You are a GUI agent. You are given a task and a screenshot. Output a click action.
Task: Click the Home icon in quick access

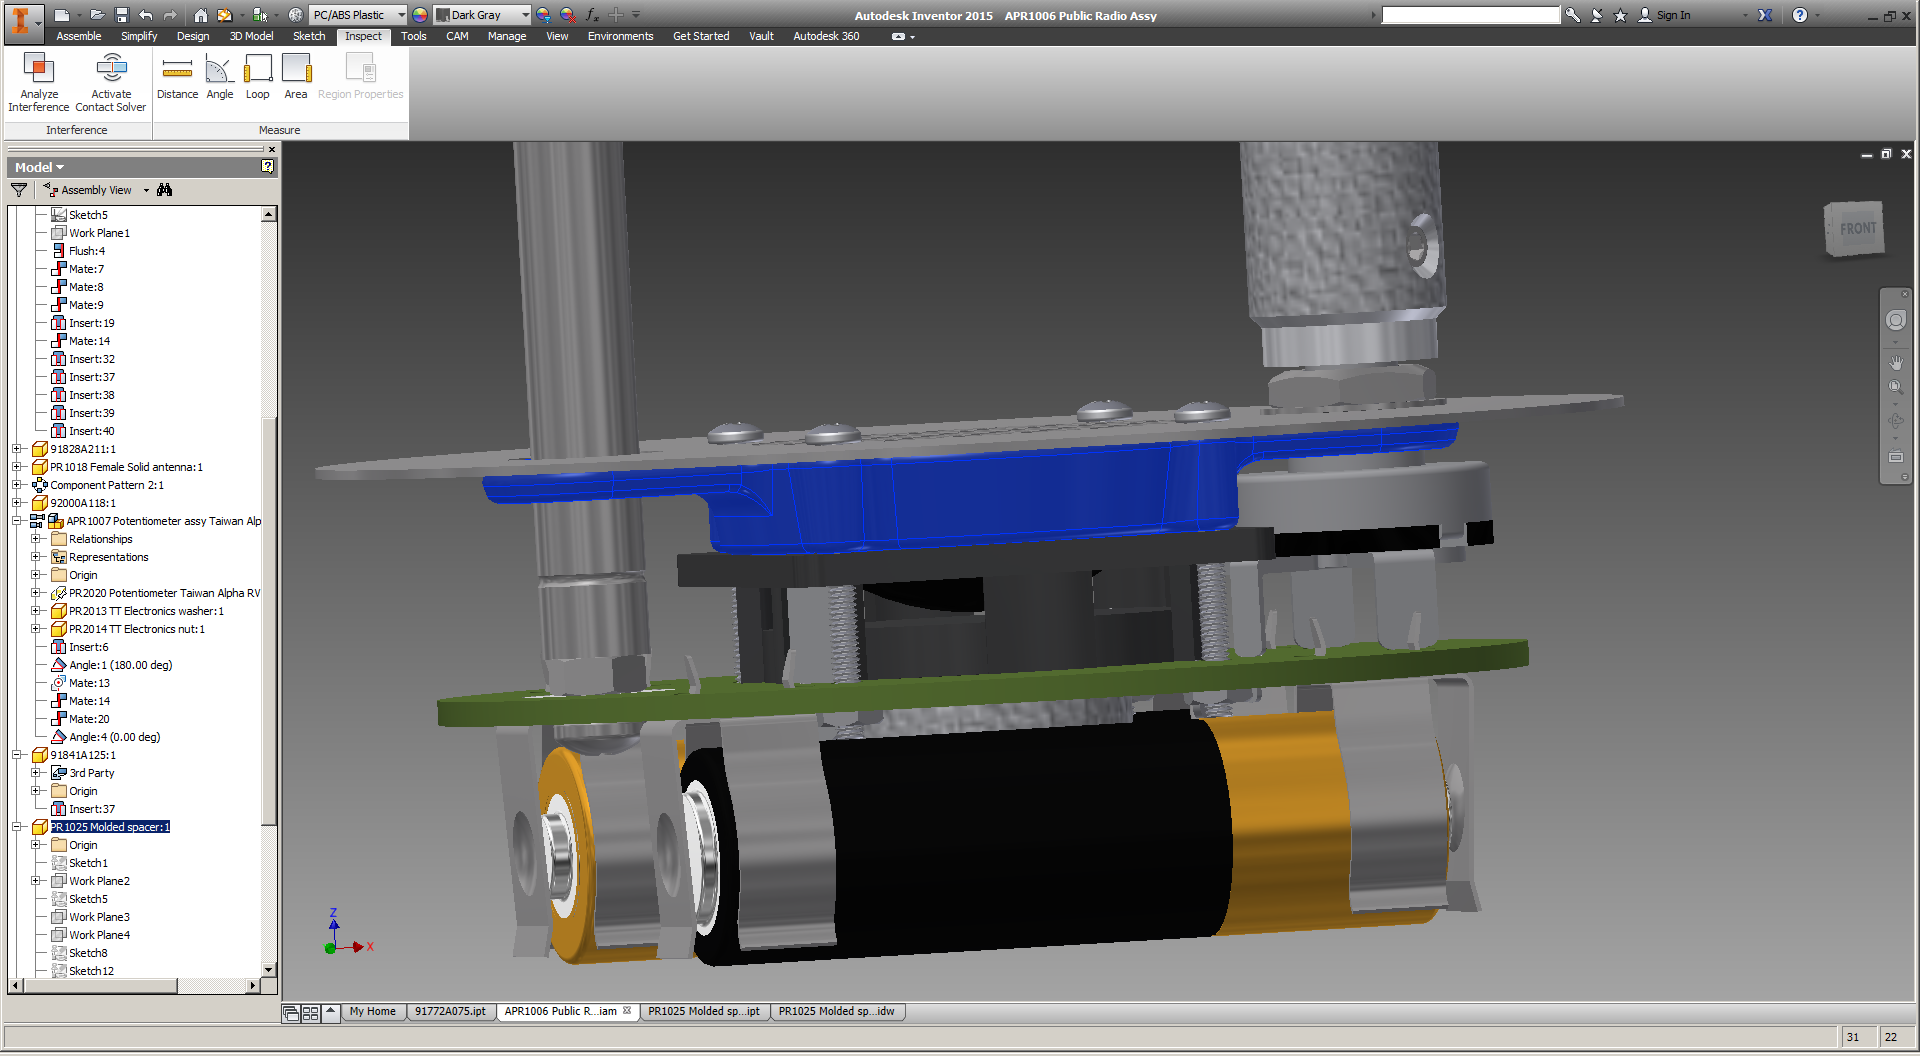pos(201,15)
